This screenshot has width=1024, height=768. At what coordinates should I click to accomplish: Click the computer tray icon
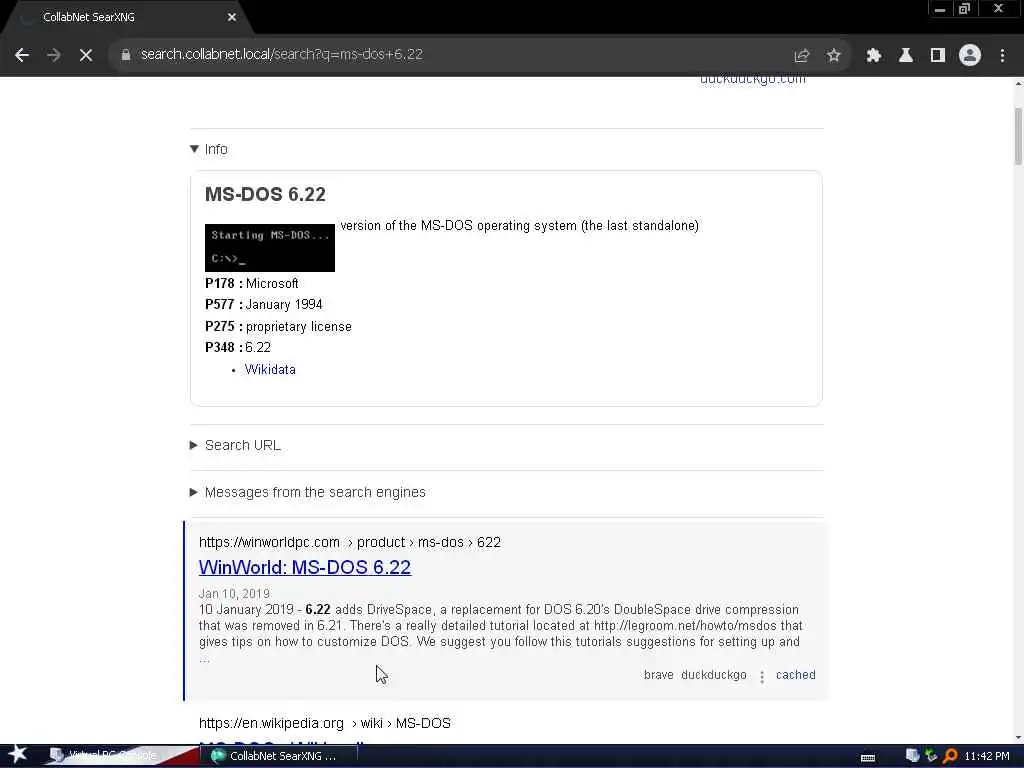pyautogui.click(x=913, y=756)
